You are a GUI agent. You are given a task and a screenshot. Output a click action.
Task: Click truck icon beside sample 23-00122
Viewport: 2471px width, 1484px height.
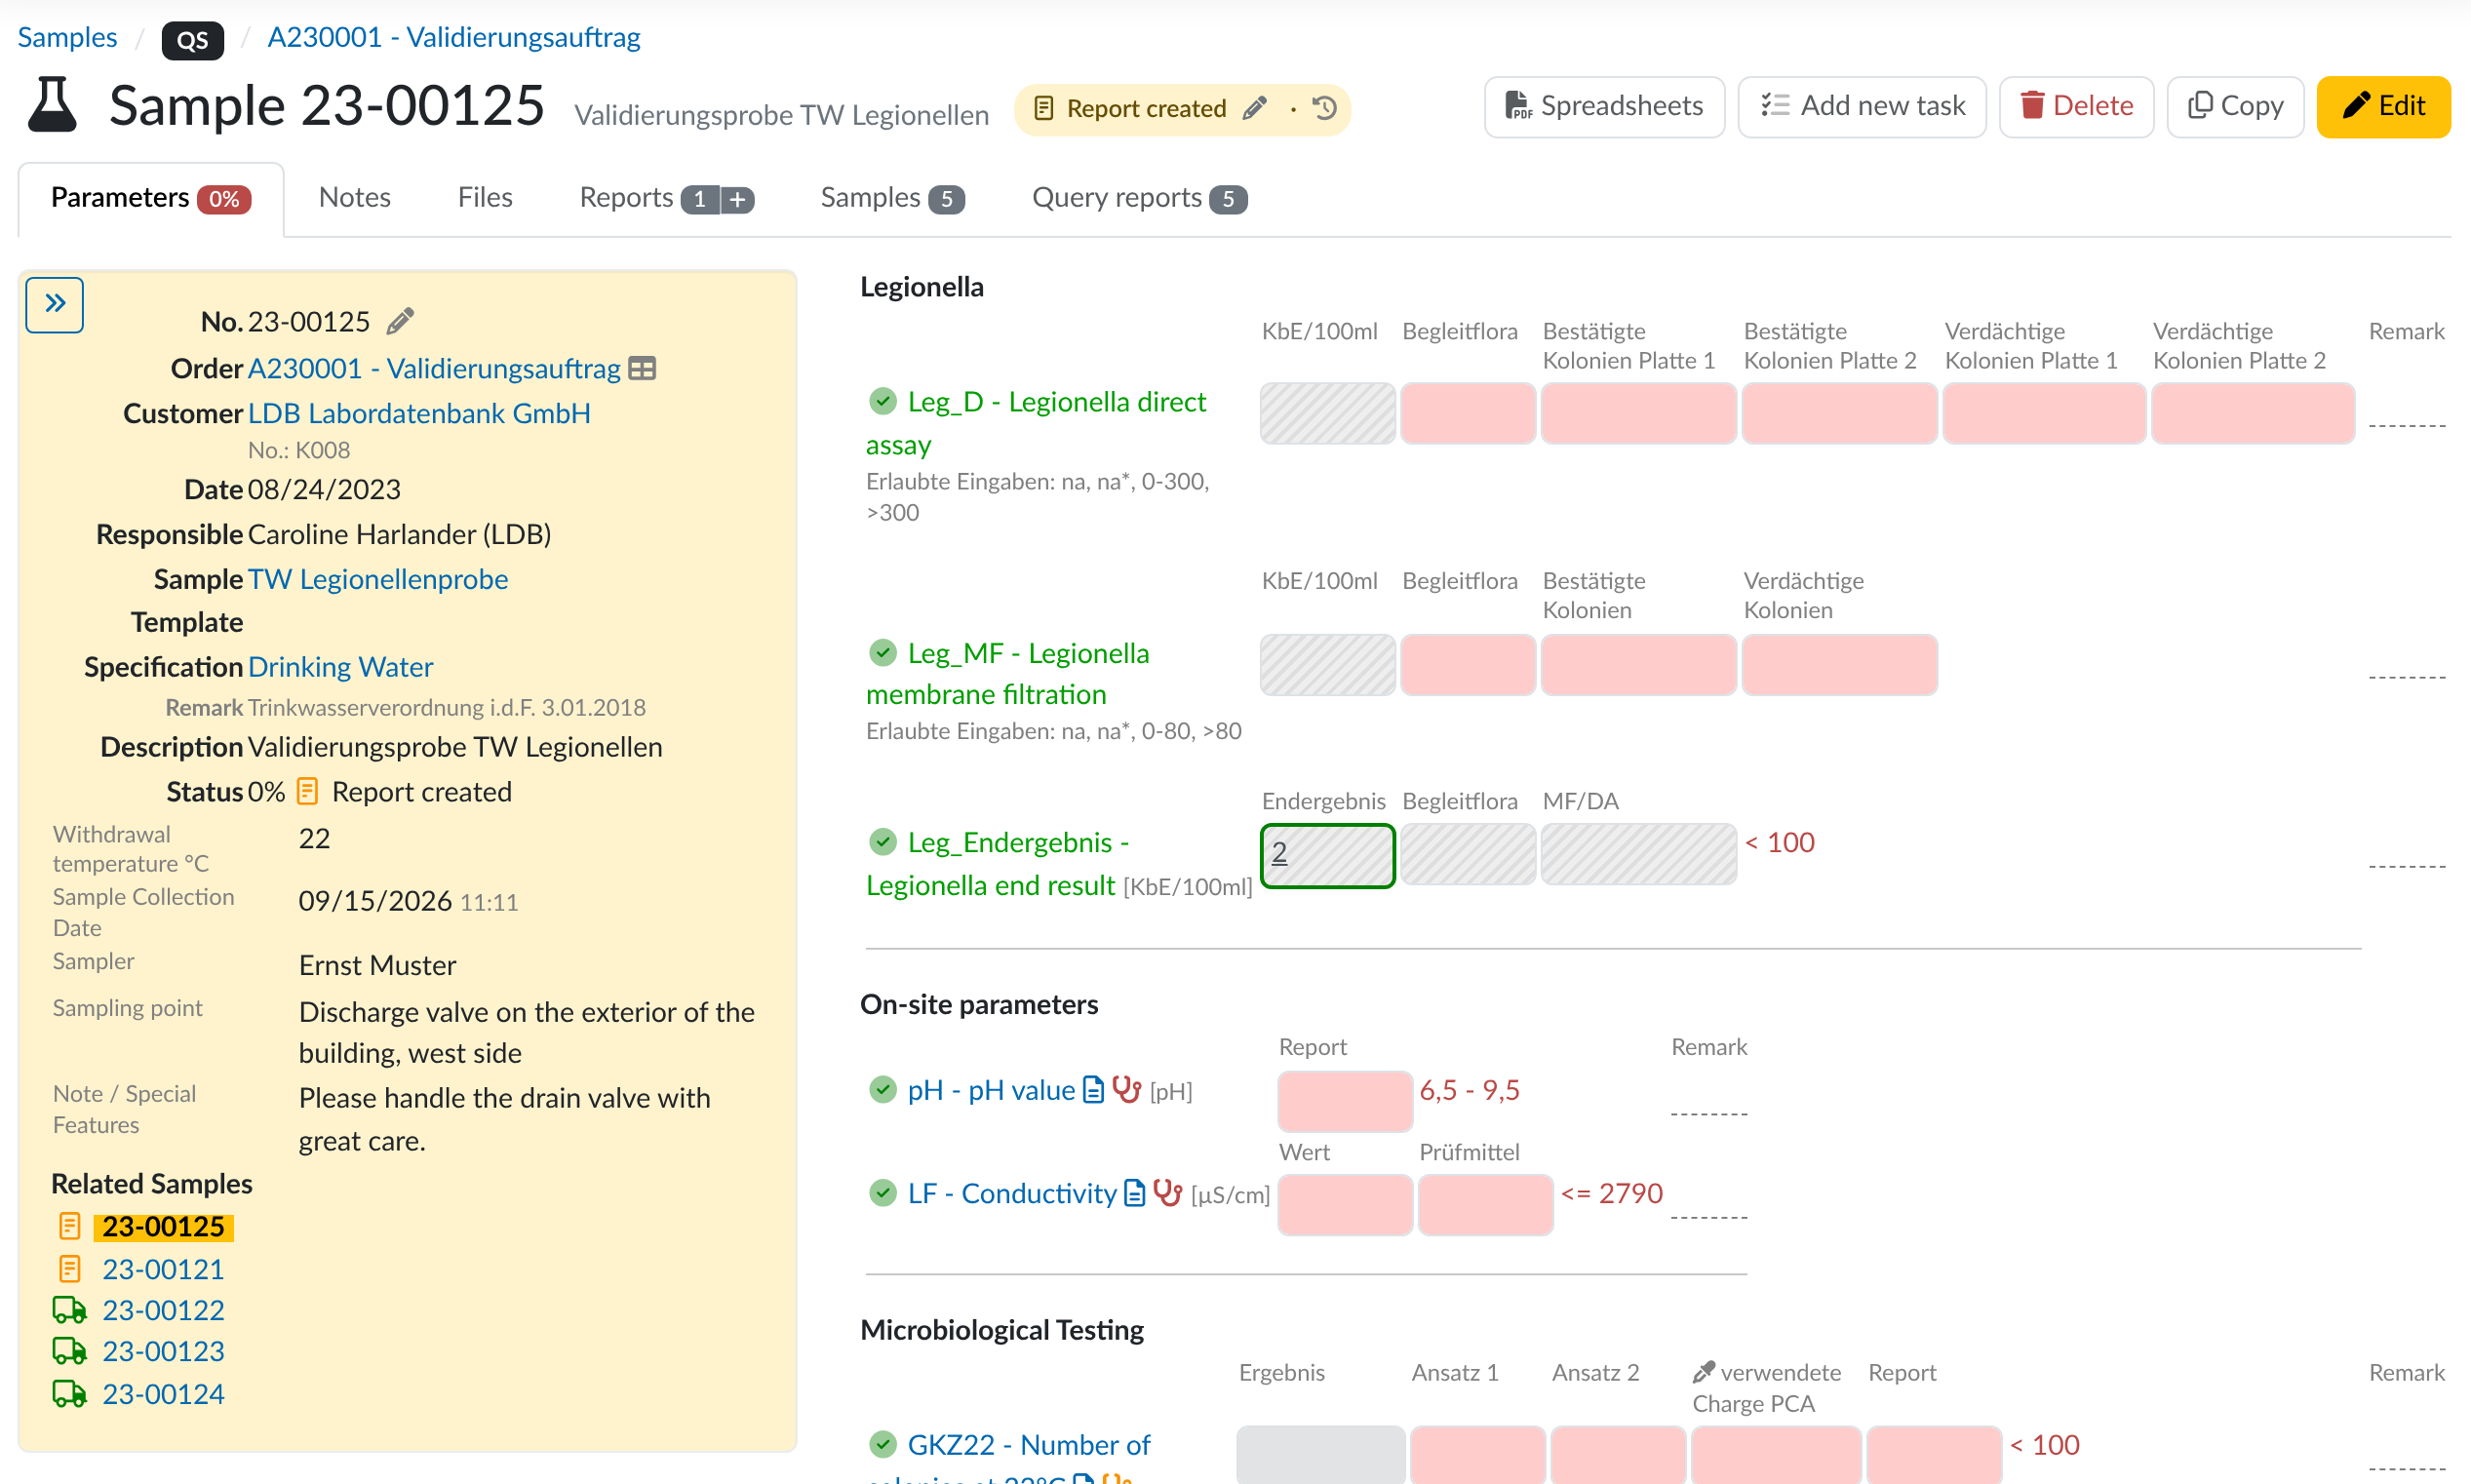click(x=69, y=1310)
